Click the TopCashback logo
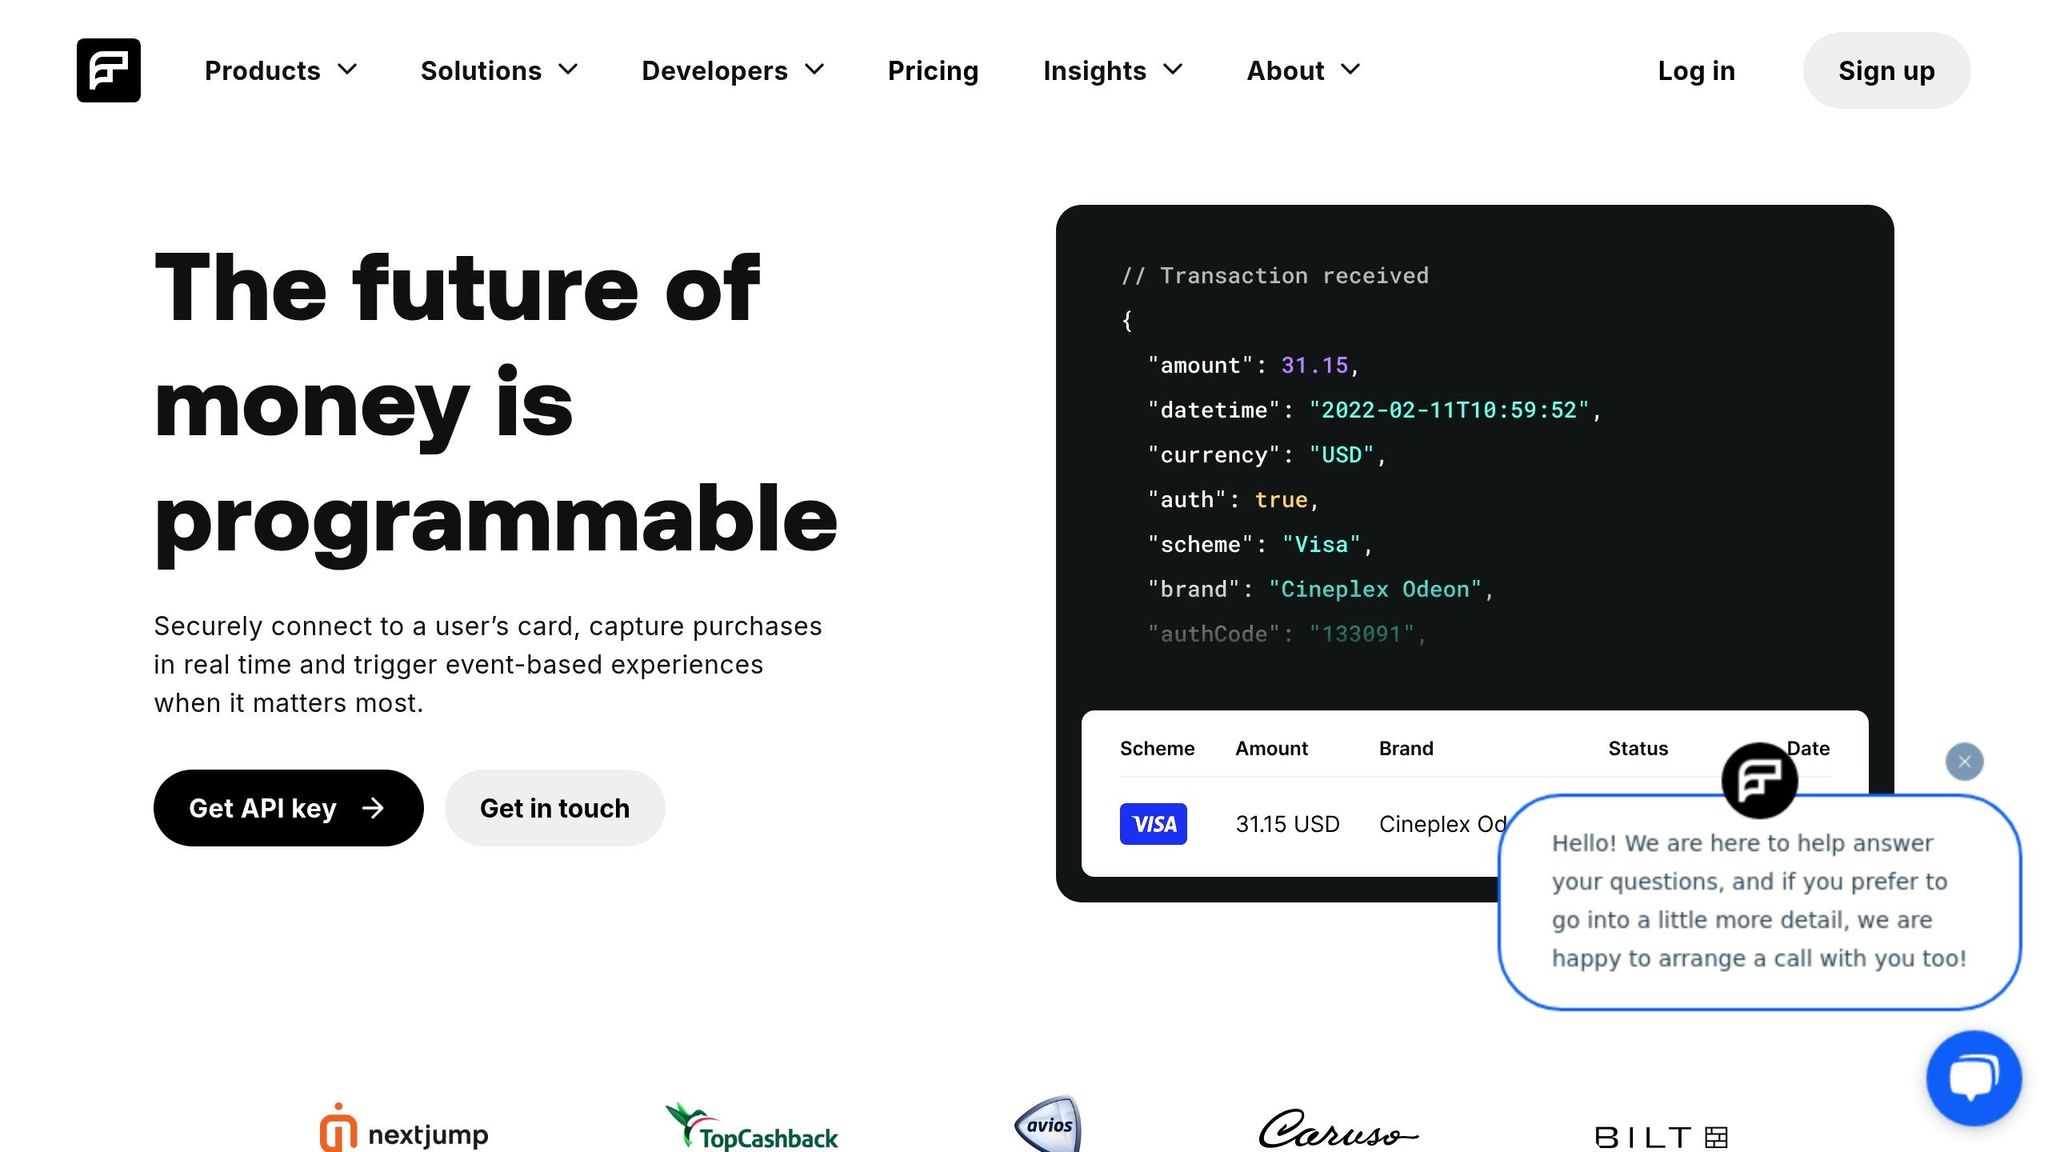Screen dimensions: 2048x1152 pyautogui.click(x=752, y=1128)
